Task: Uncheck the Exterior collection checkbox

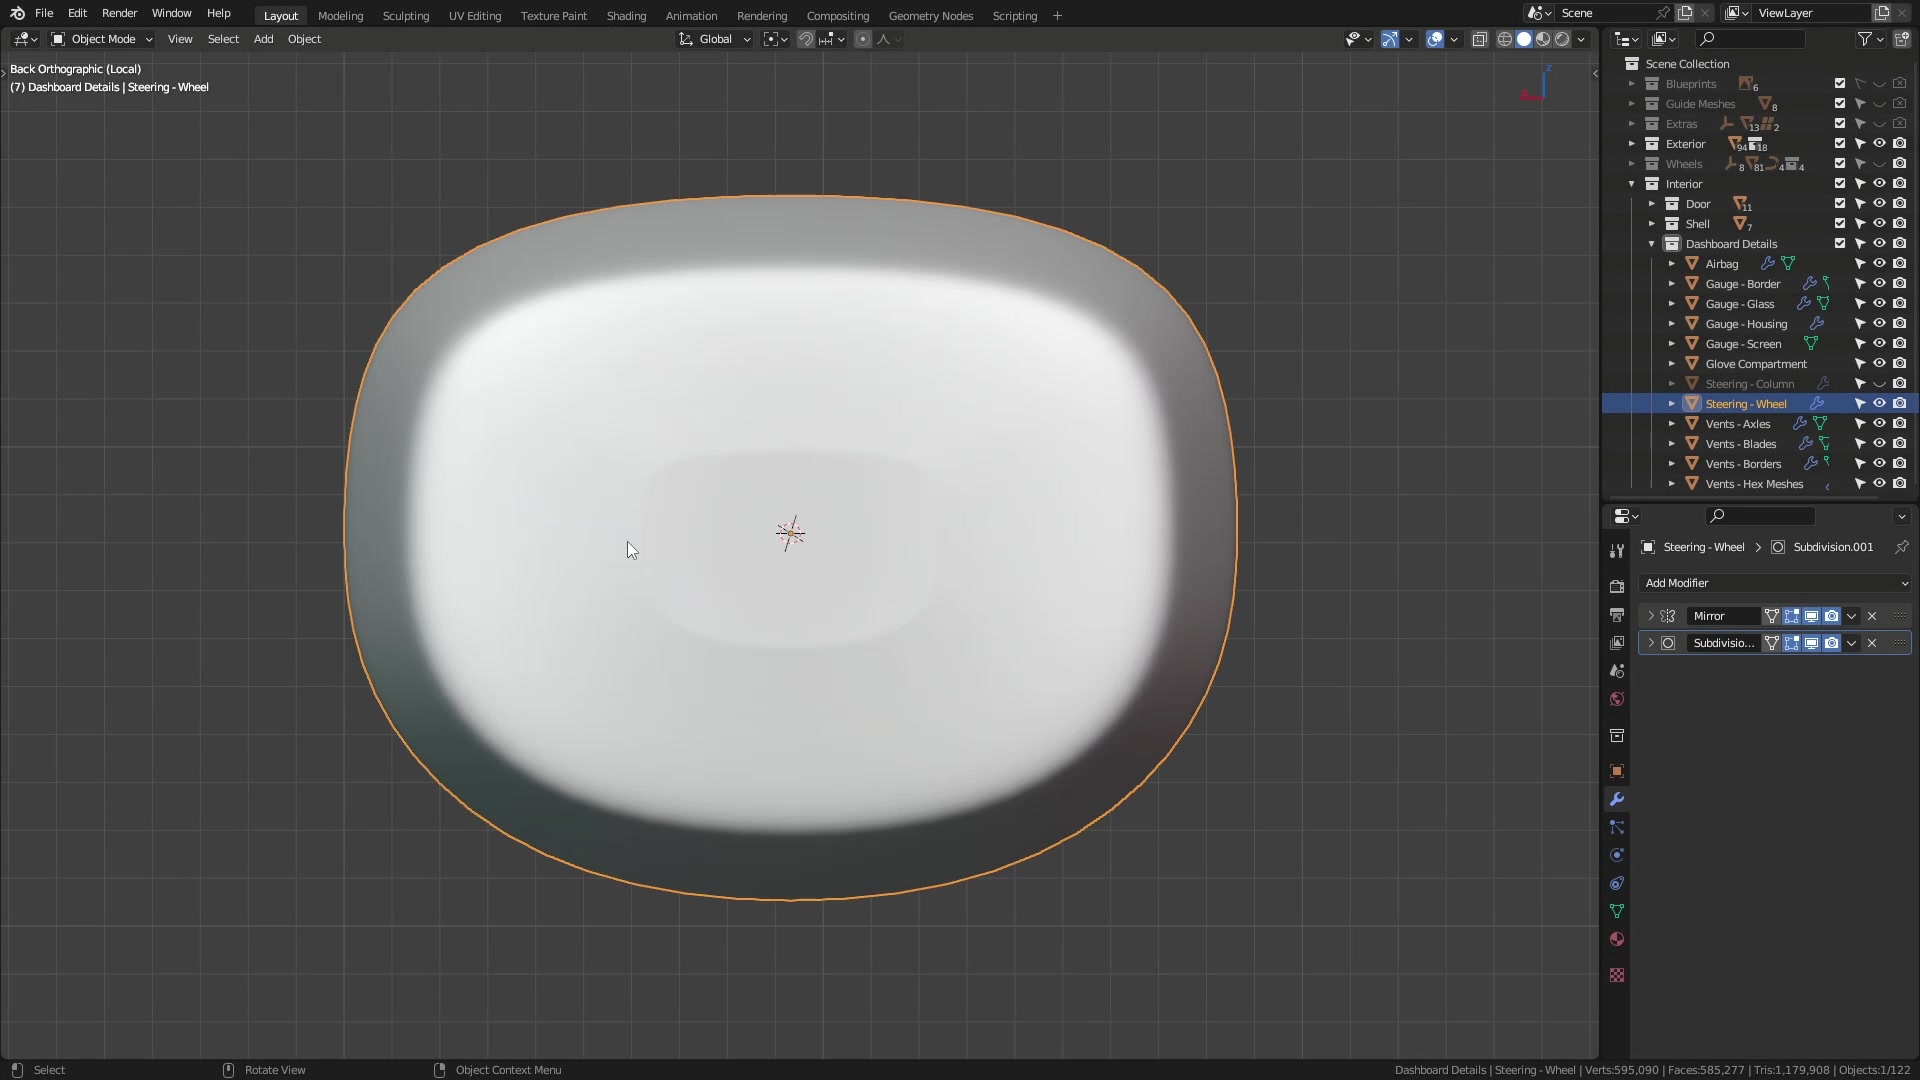Action: tap(1840, 144)
